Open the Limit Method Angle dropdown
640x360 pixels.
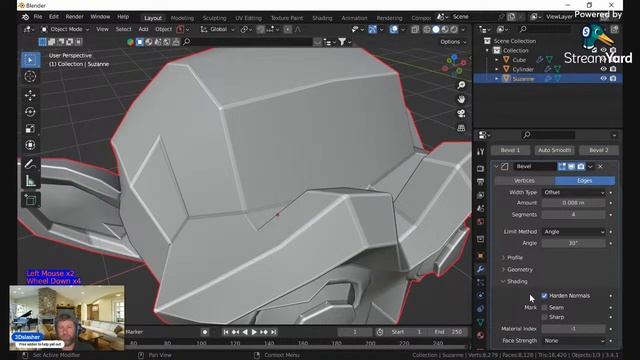coord(573,231)
